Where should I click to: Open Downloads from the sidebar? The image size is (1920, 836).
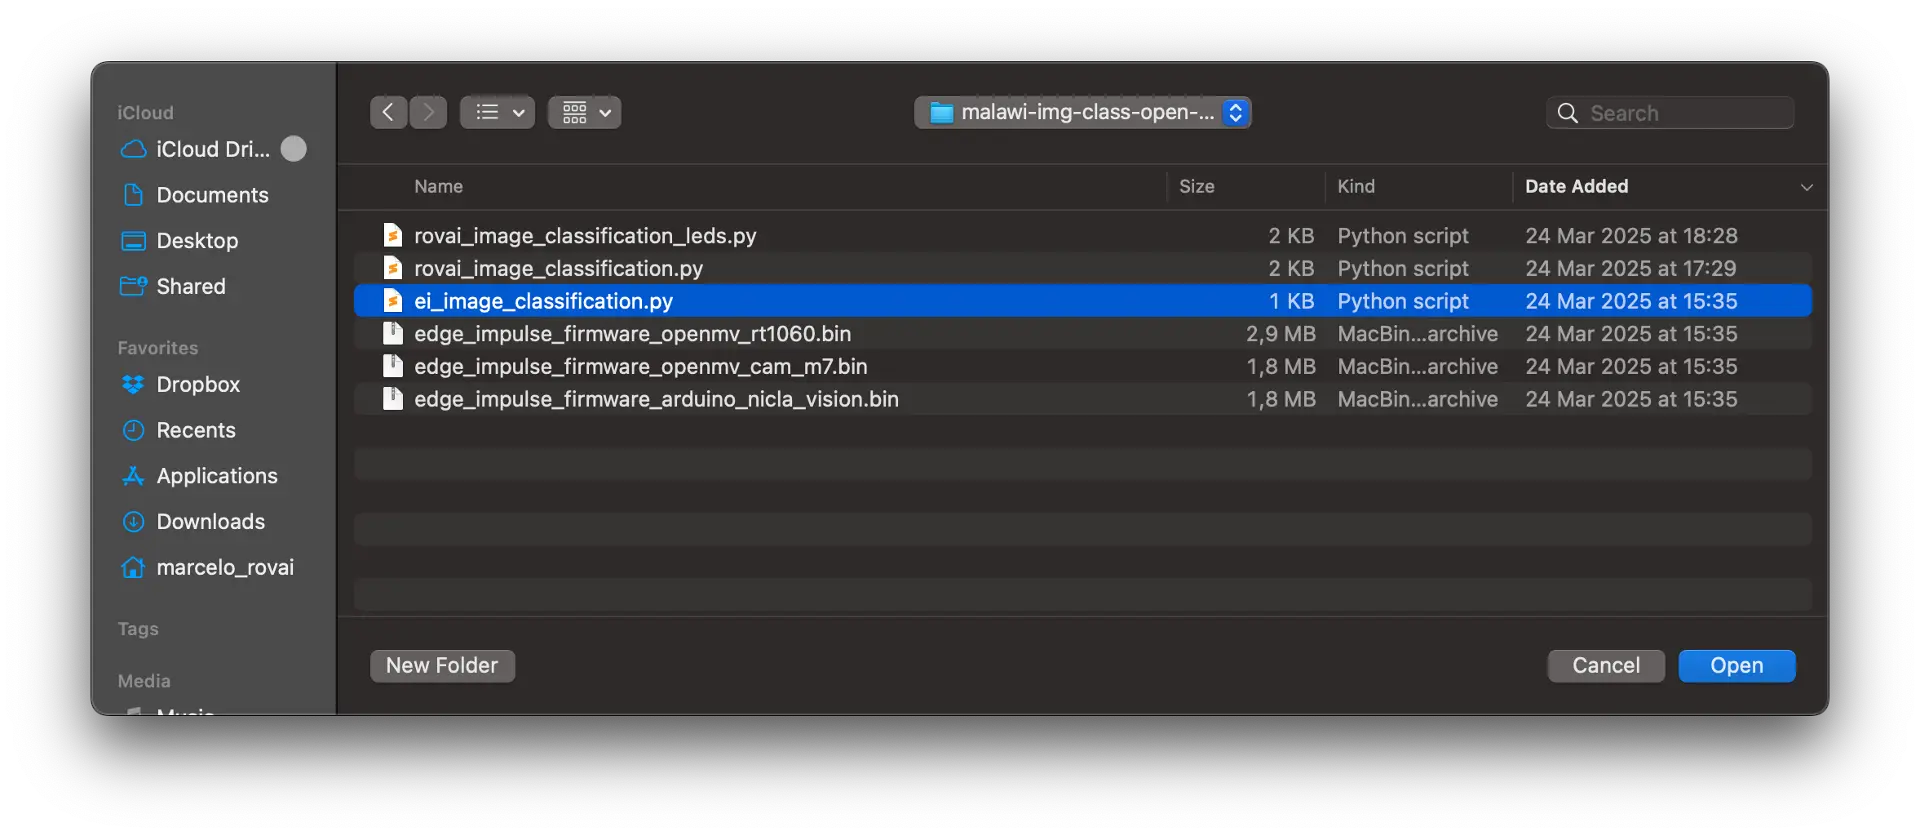210,522
